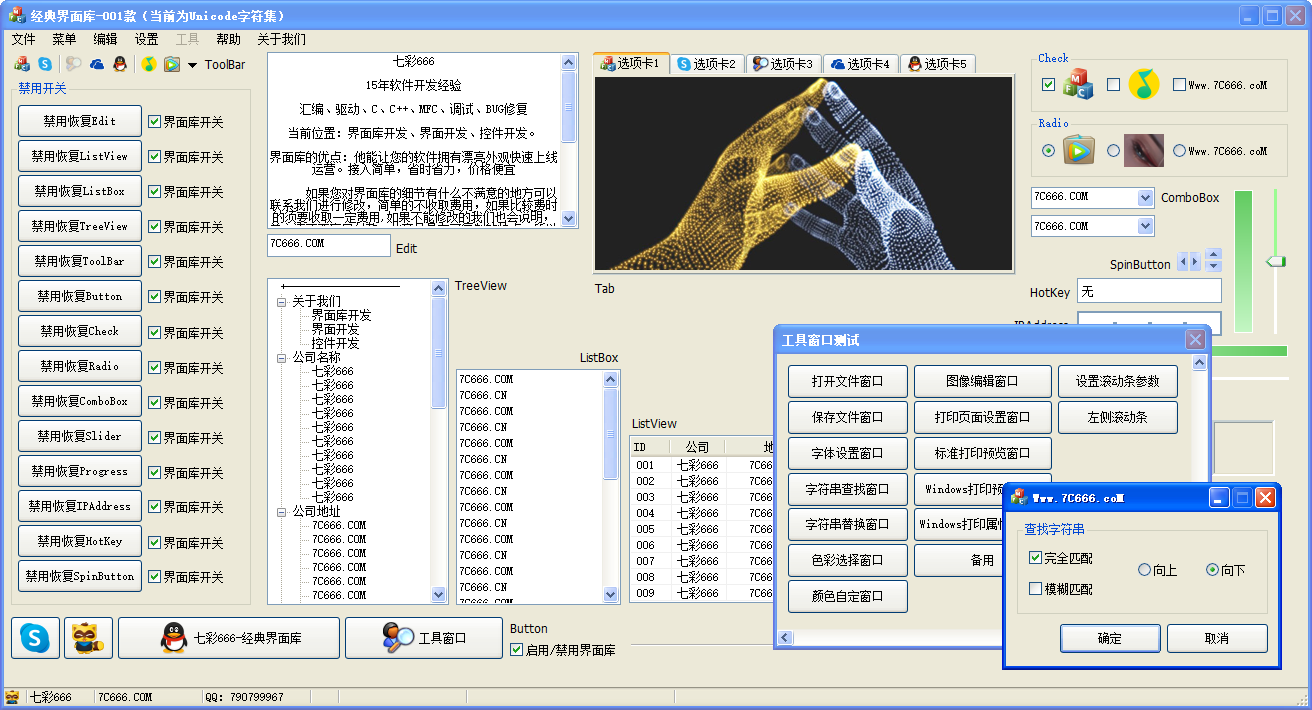Click the QQ Music note toolbar icon
Viewport: 1312px width, 710px height.
(x=148, y=64)
